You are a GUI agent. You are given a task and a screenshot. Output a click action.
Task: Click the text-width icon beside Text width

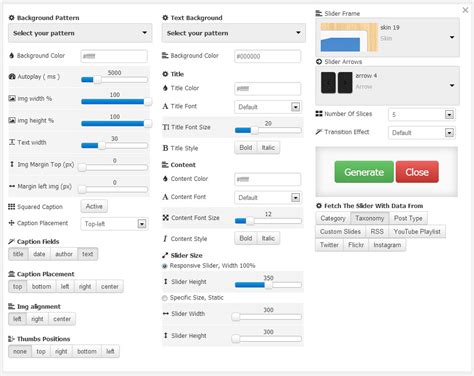click(x=12, y=142)
